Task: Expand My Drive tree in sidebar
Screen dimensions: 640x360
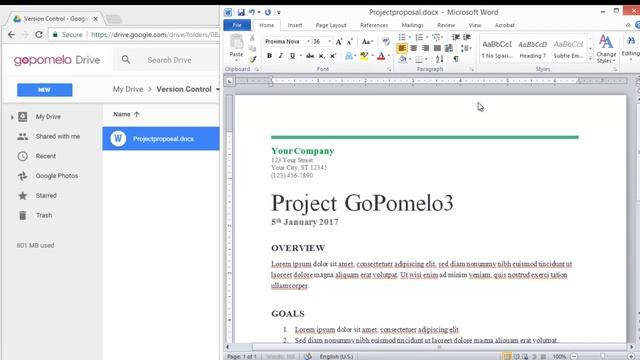Action: [x=12, y=117]
